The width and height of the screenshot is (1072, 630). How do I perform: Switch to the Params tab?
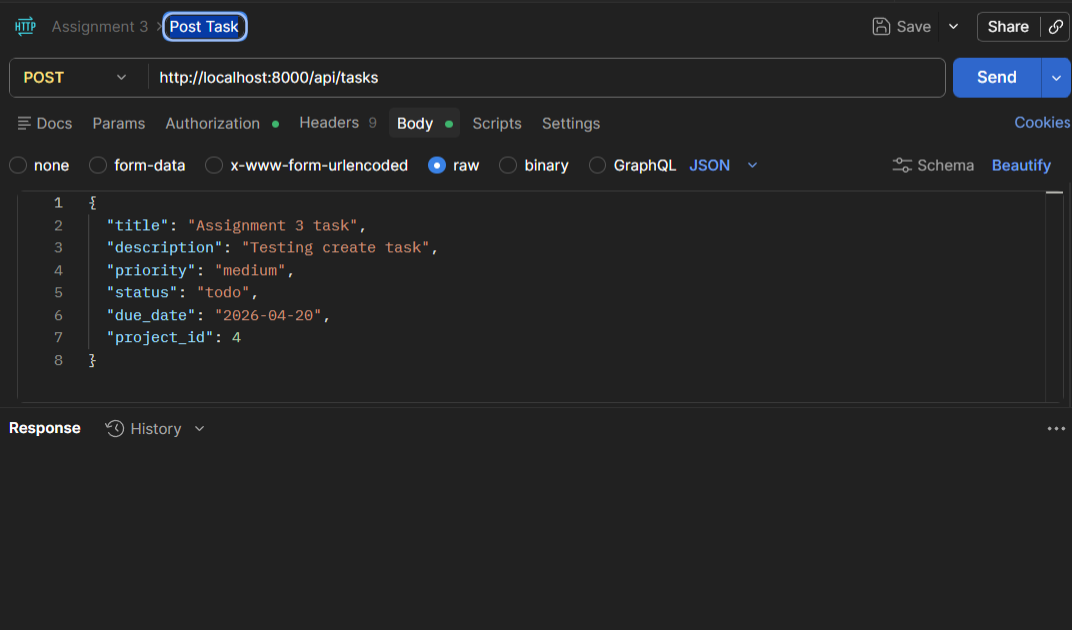click(119, 123)
